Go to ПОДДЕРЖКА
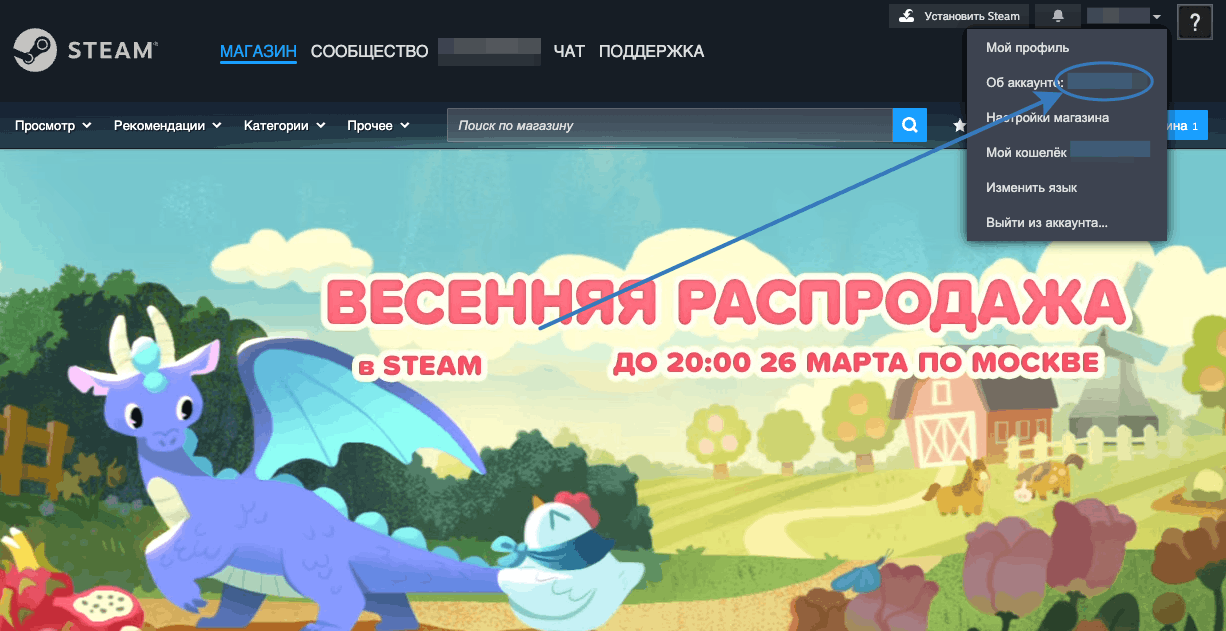This screenshot has width=1226, height=631. (x=651, y=50)
